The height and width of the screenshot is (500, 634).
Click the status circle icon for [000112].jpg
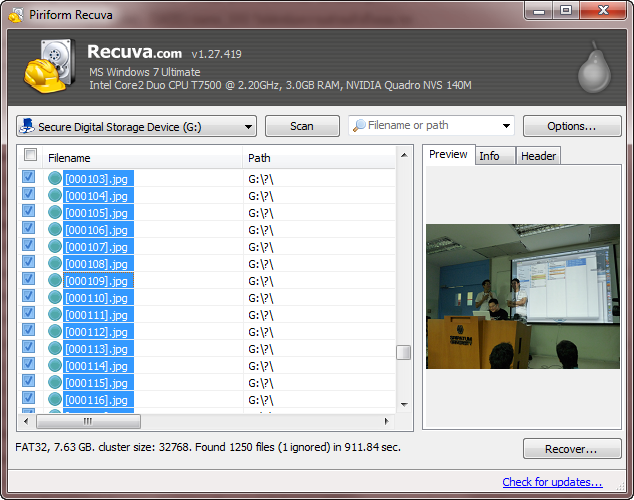[x=55, y=331]
